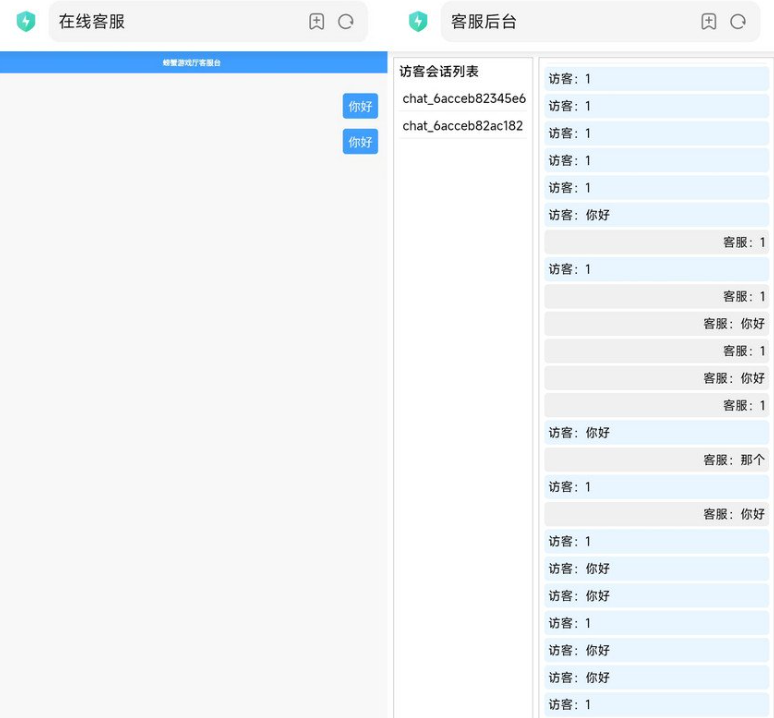Bookmark the 客服后台 page via bookmark icon
This screenshot has height=718, width=774.
pos(709,22)
